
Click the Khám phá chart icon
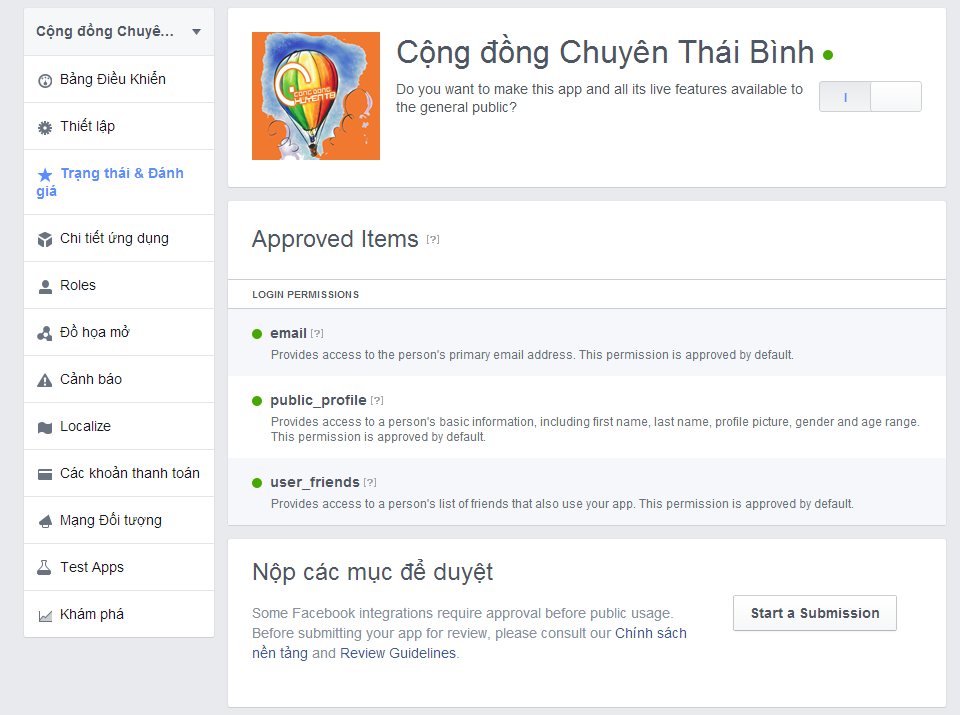click(x=44, y=615)
